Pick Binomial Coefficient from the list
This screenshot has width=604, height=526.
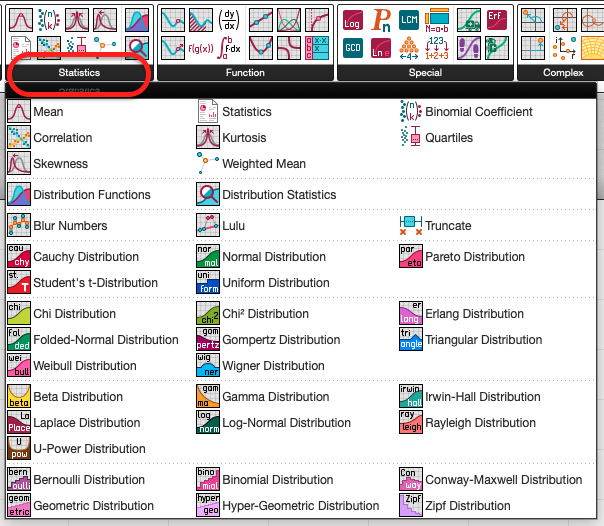point(466,112)
